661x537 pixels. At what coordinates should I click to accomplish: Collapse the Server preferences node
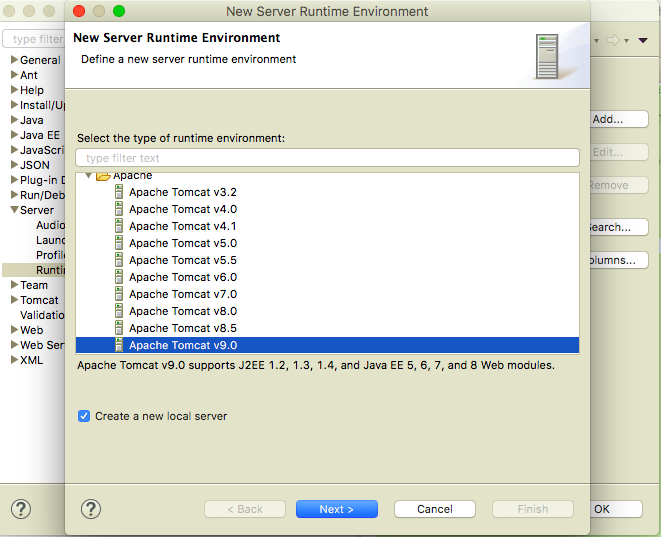click(x=14, y=209)
